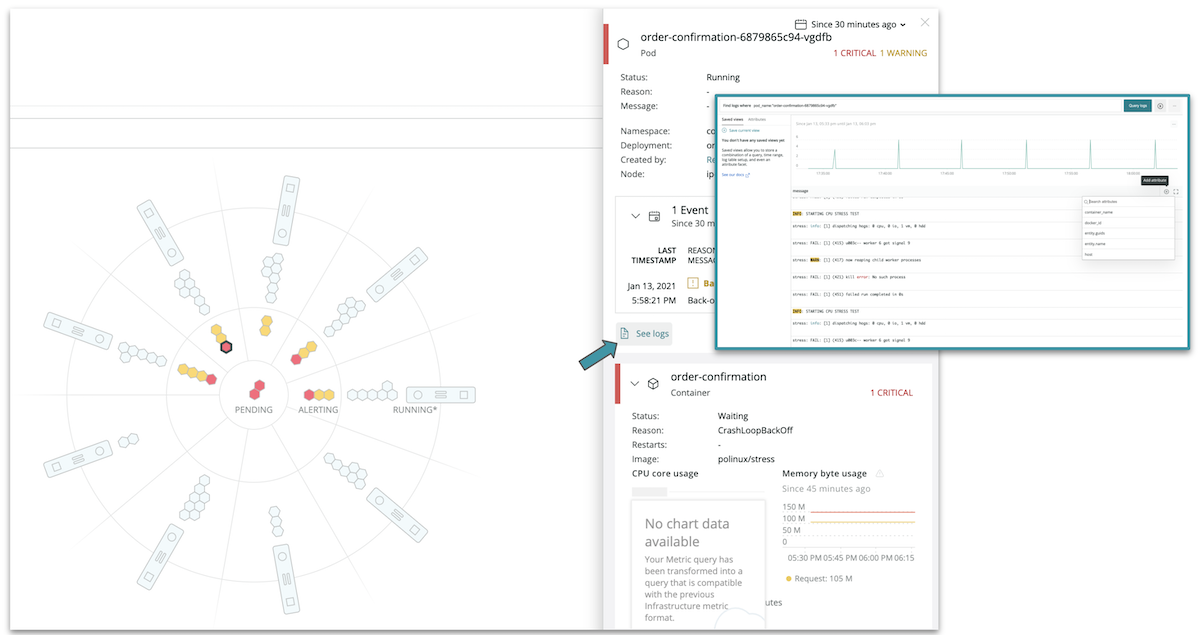Click the yellow Request: 105 M legend dot
This screenshot has height=635, width=1200.
point(789,579)
